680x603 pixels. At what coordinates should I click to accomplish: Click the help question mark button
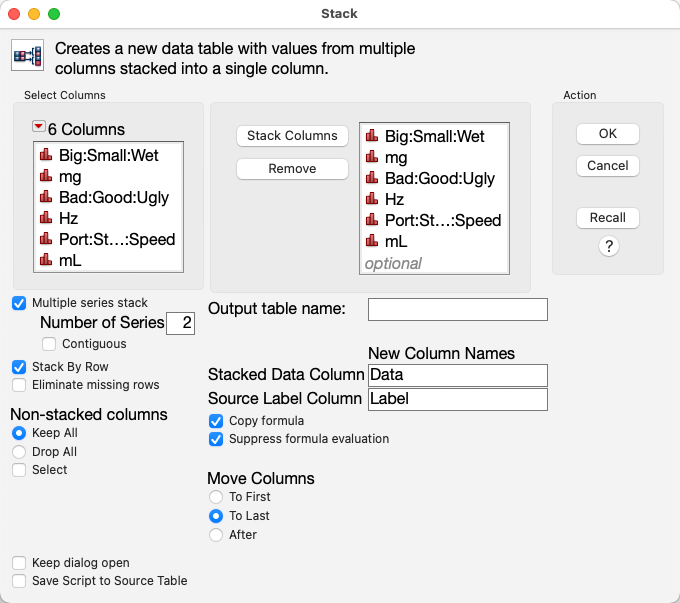(x=607, y=246)
